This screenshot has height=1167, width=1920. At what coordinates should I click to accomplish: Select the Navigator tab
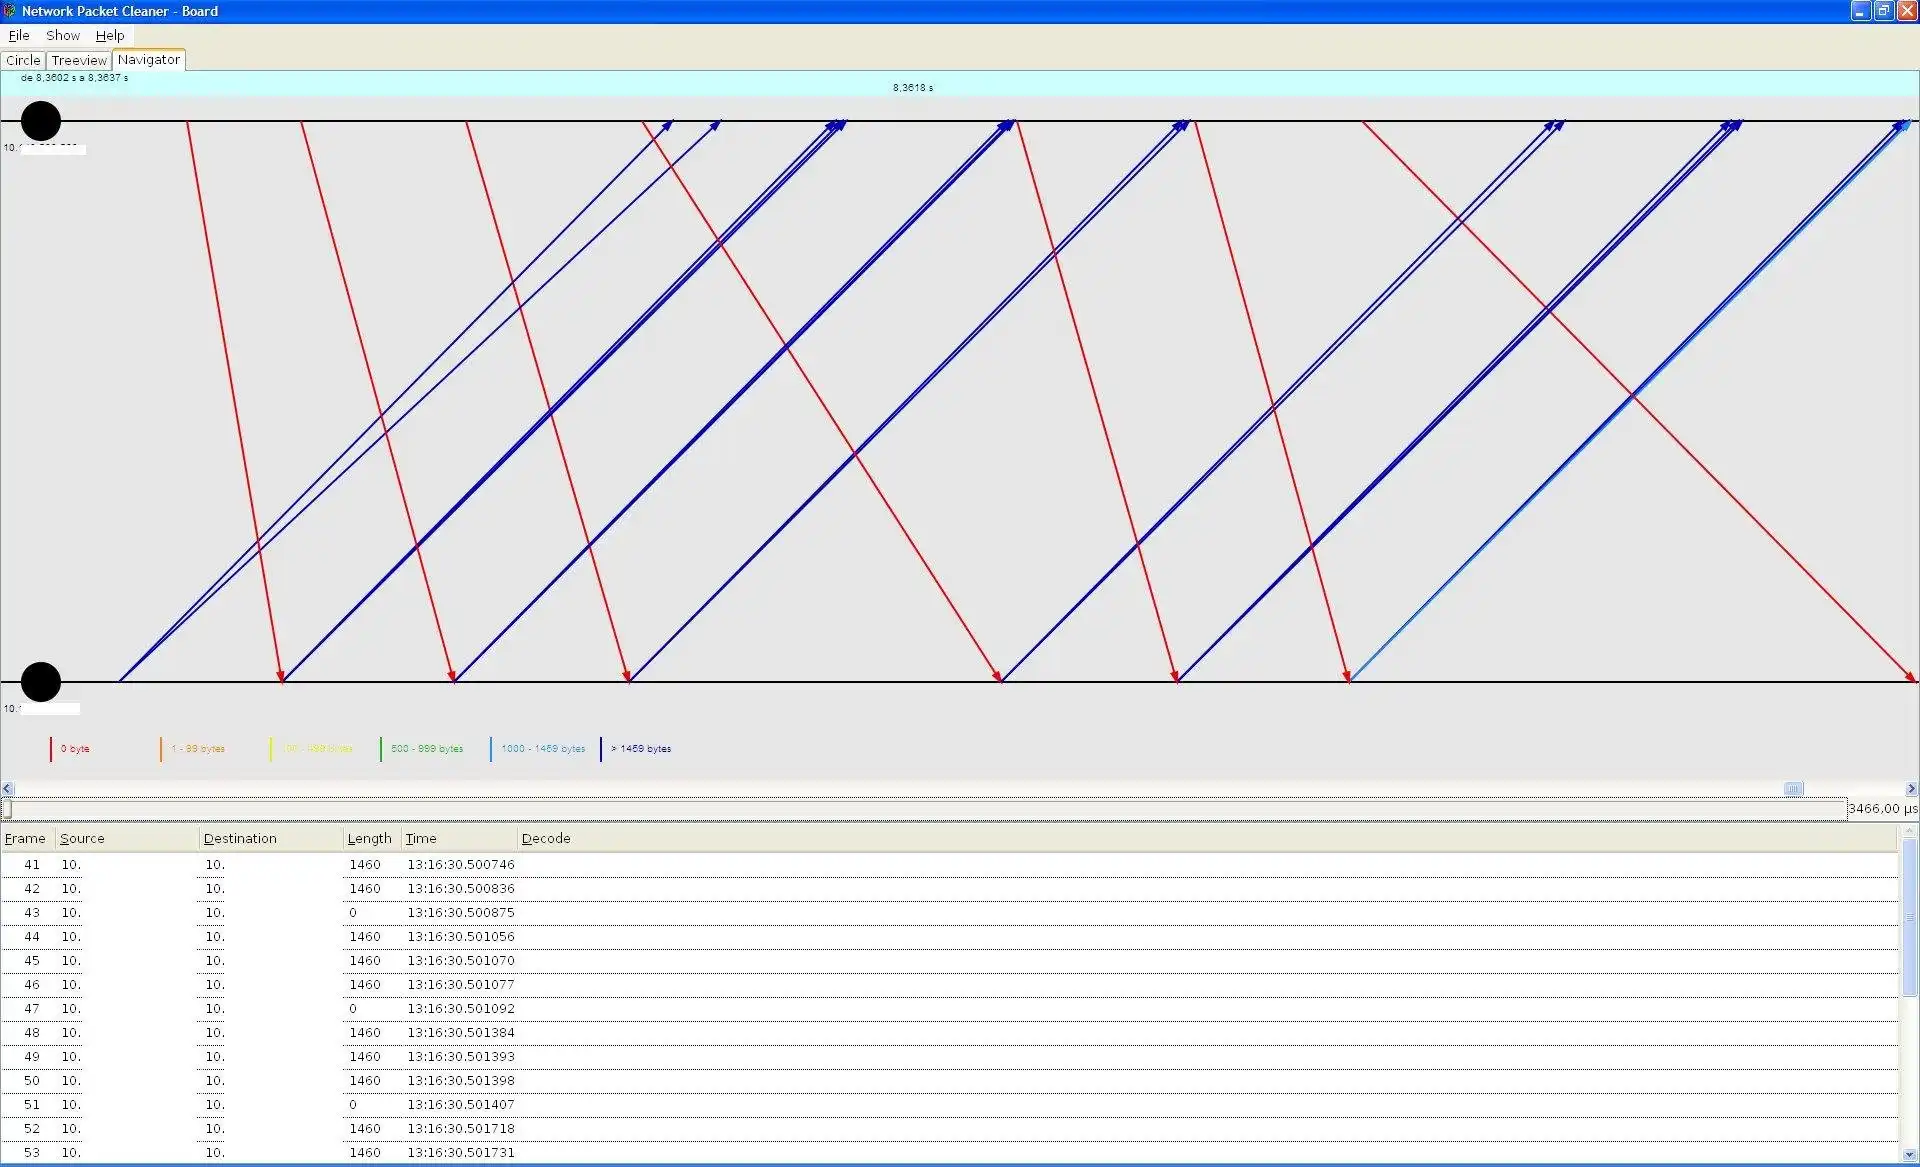coord(149,59)
